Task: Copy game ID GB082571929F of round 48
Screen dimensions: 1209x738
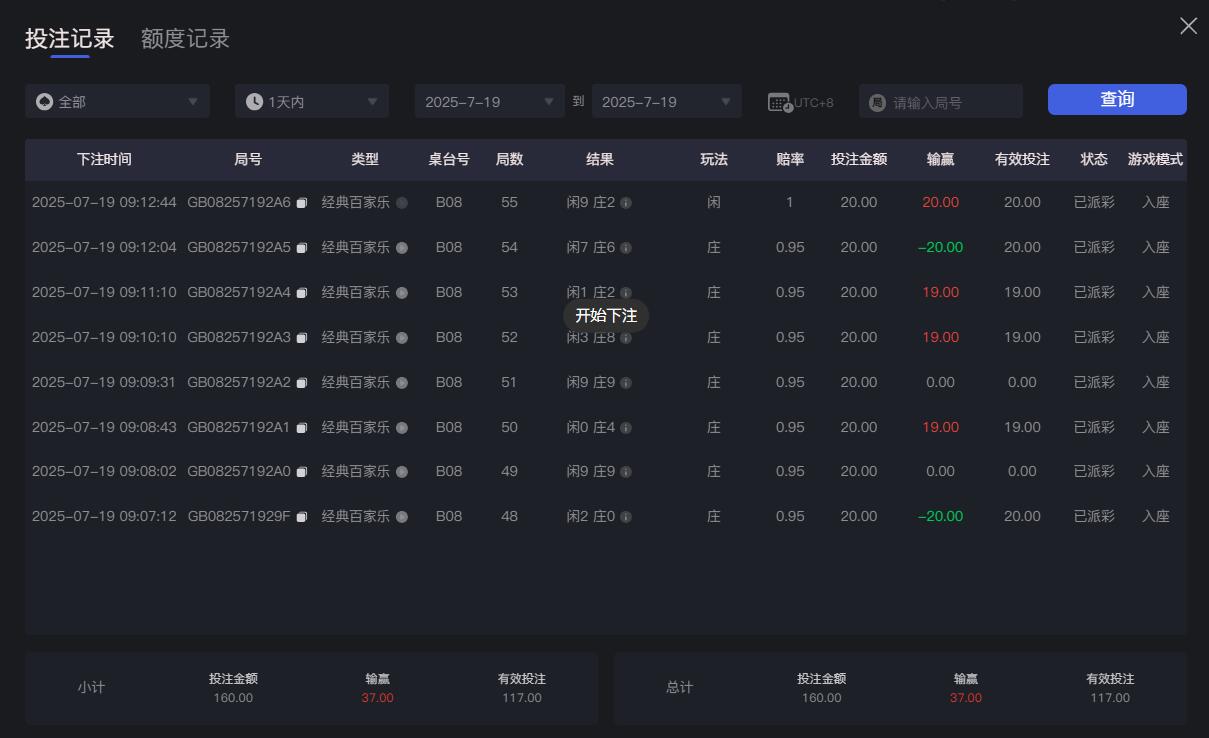Action: click(x=302, y=516)
